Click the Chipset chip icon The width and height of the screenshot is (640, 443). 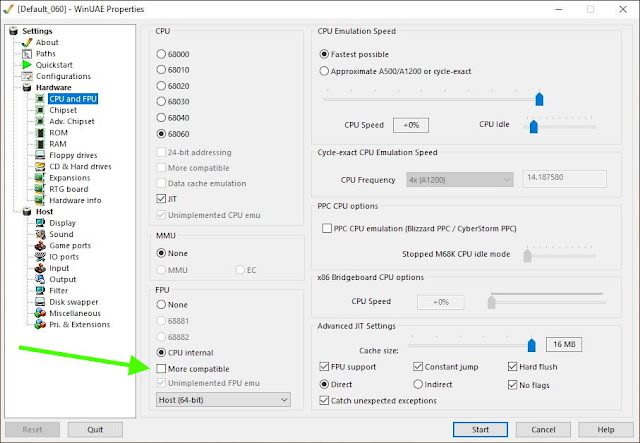coord(40,110)
